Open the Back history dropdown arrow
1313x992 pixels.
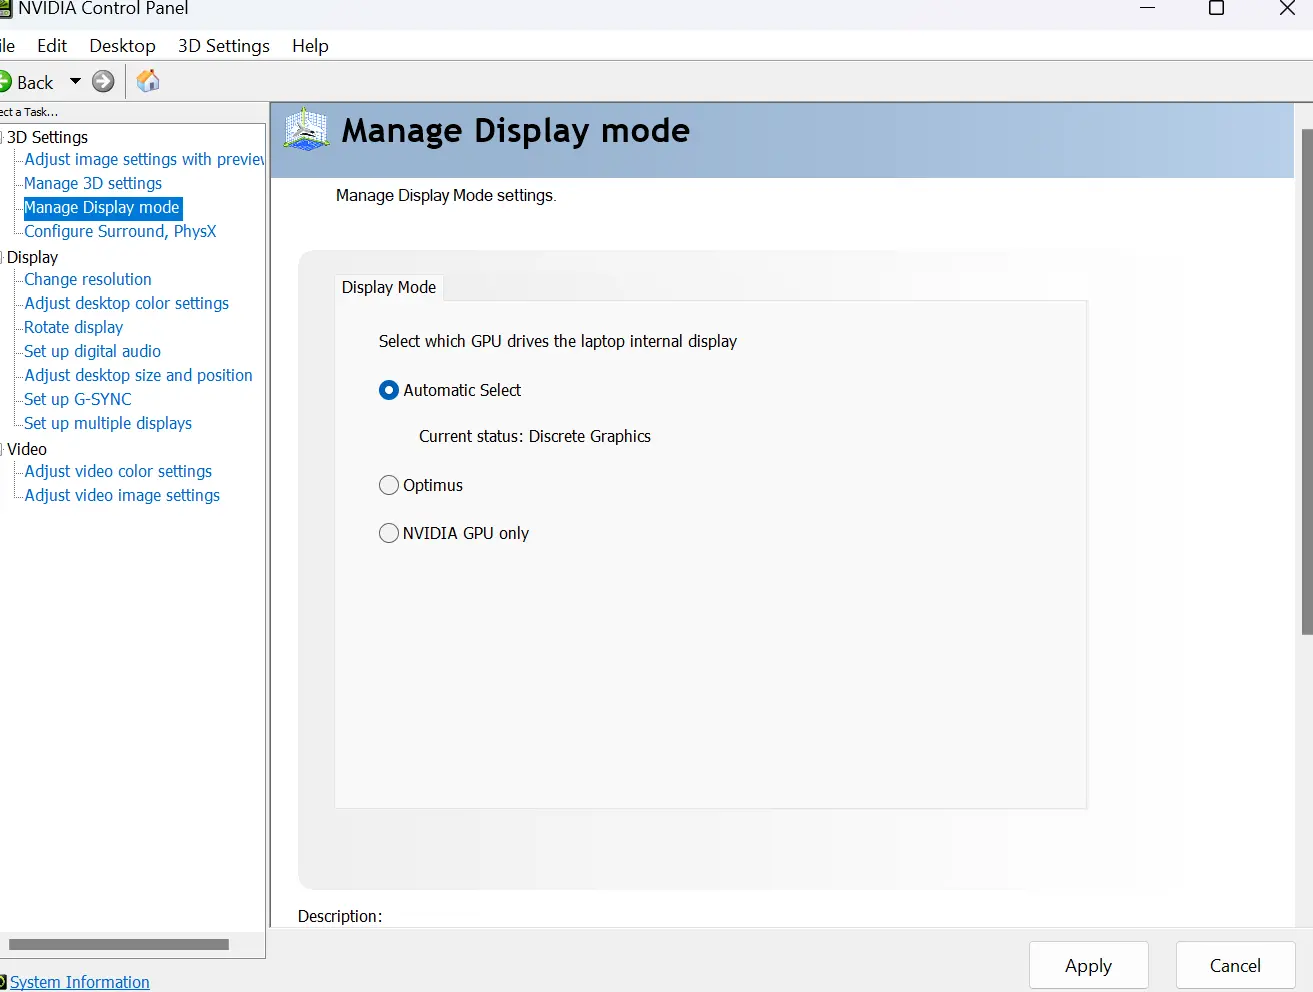click(x=75, y=82)
